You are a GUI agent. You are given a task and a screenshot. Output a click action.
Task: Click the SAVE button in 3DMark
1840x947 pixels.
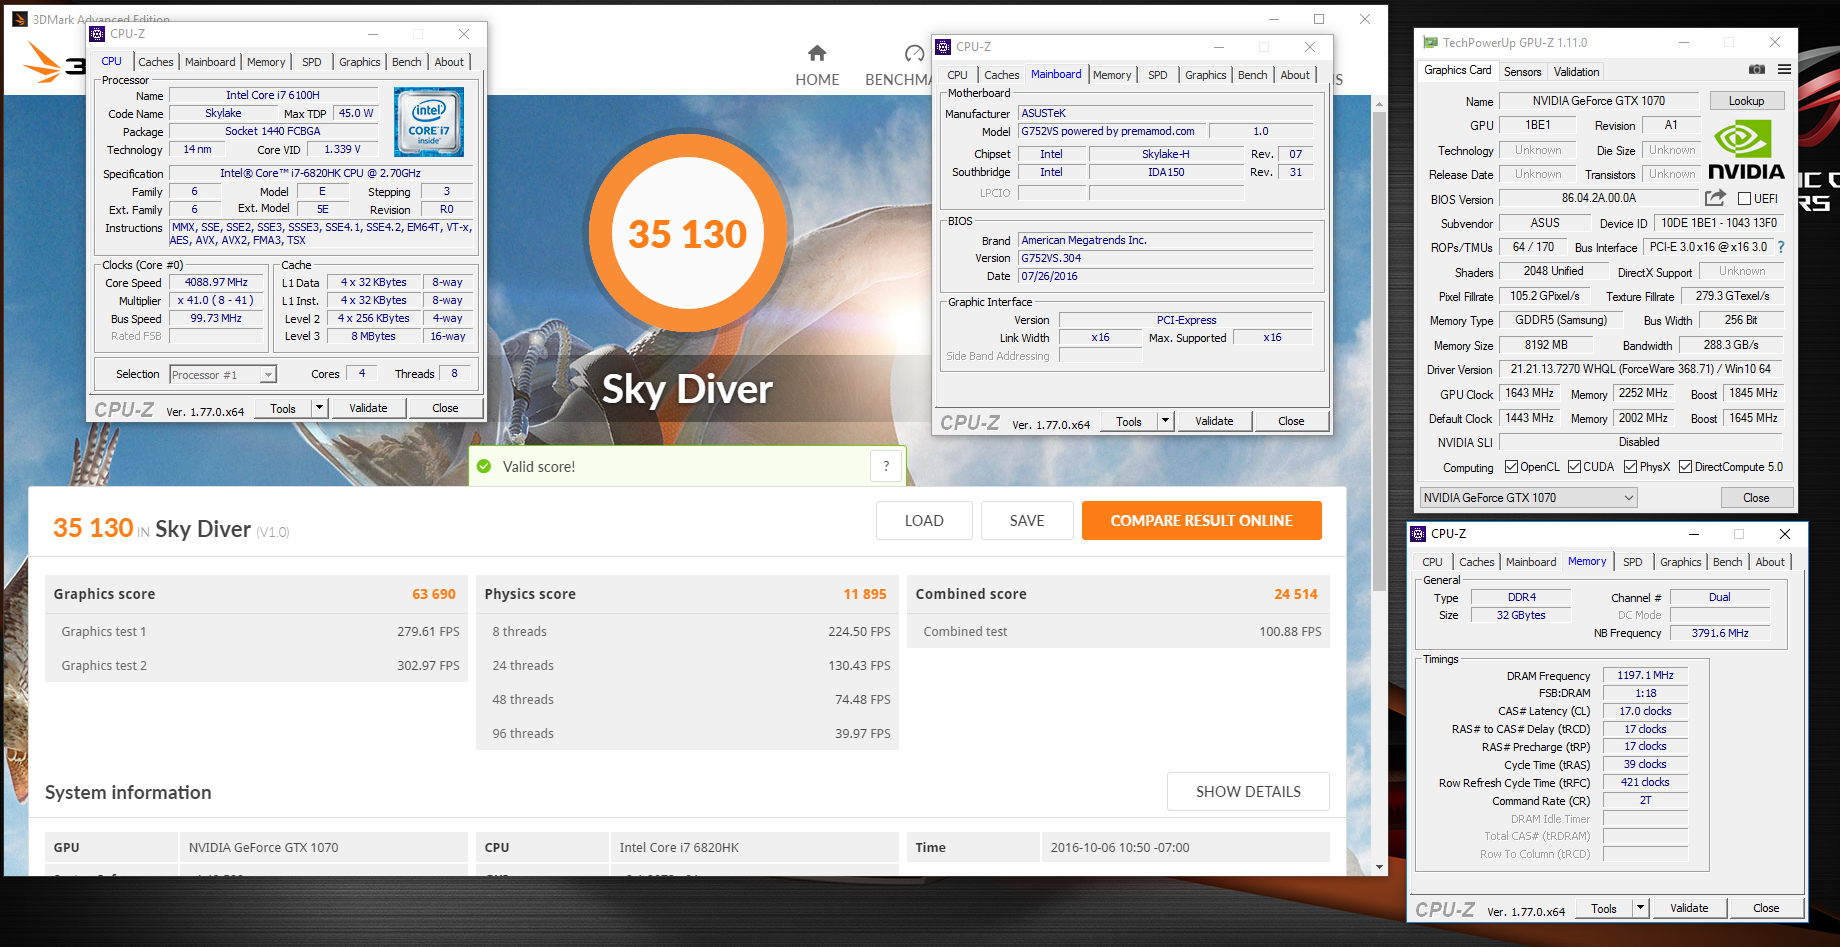coord(1027,521)
